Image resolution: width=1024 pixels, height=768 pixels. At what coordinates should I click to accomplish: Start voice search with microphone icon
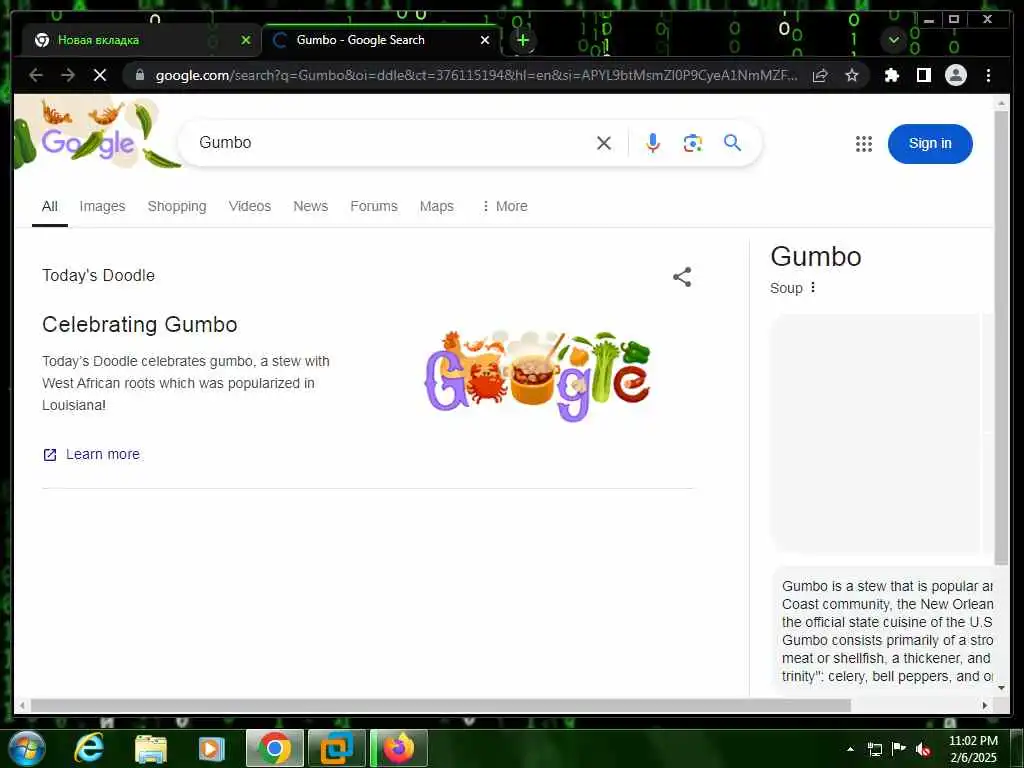click(x=652, y=143)
